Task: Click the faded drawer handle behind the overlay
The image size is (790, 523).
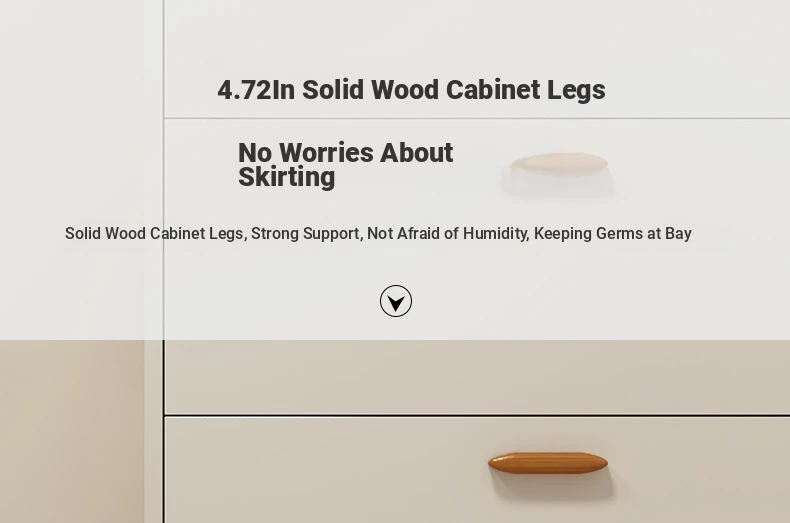Action: 558,164
